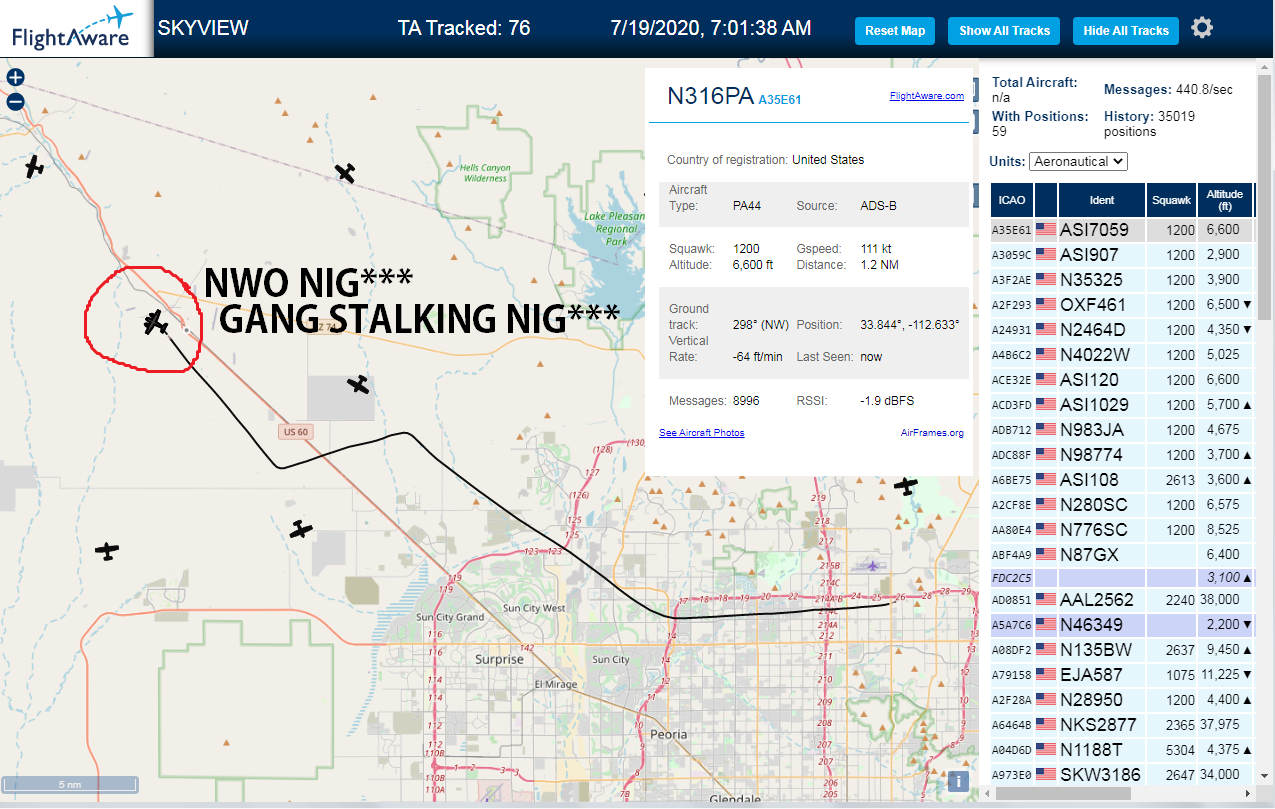Select the FDC2C5 row without ident

point(1122,578)
